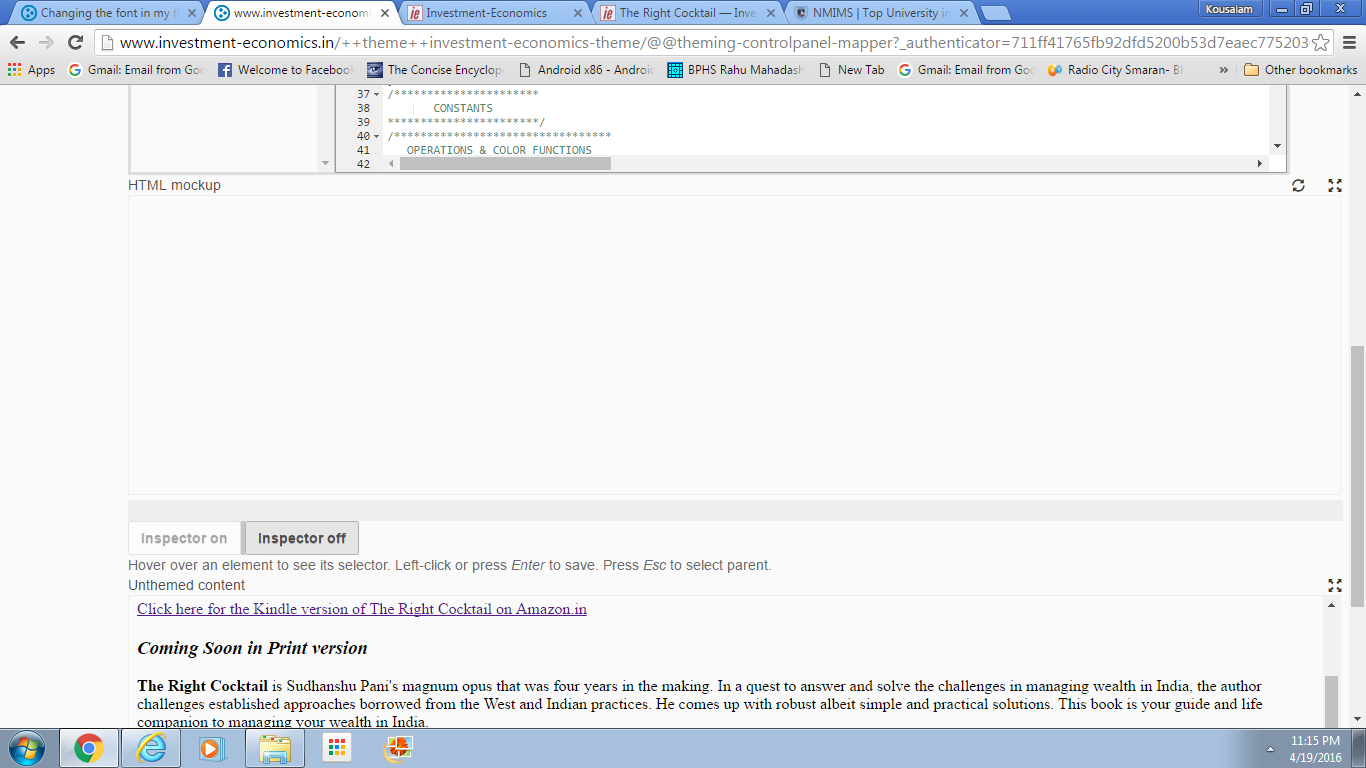This screenshot has width=1366, height=768.
Task: Open the Apps bookmarks shortcut
Action: pos(31,70)
